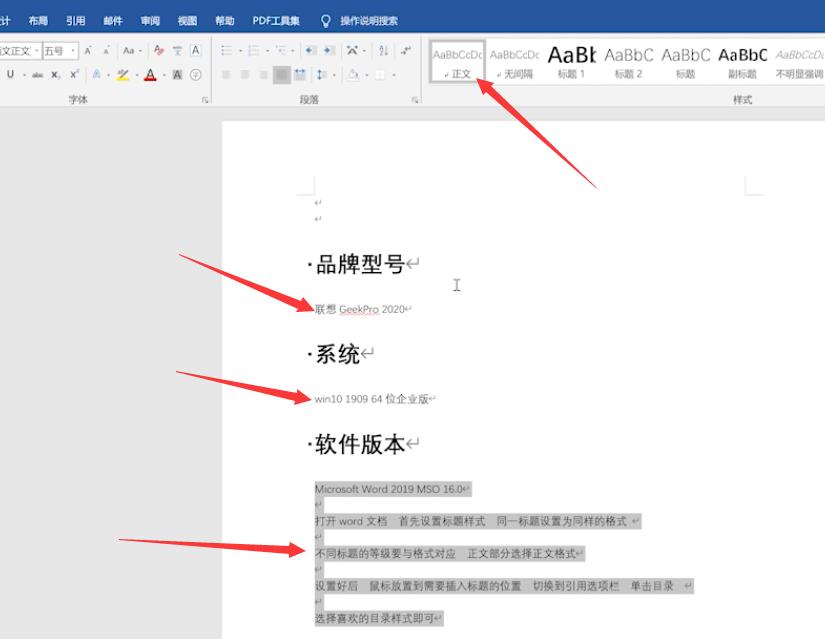Open Change Case (Aa) menu
Image resolution: width=825 pixels, height=639 pixels.
[132, 51]
